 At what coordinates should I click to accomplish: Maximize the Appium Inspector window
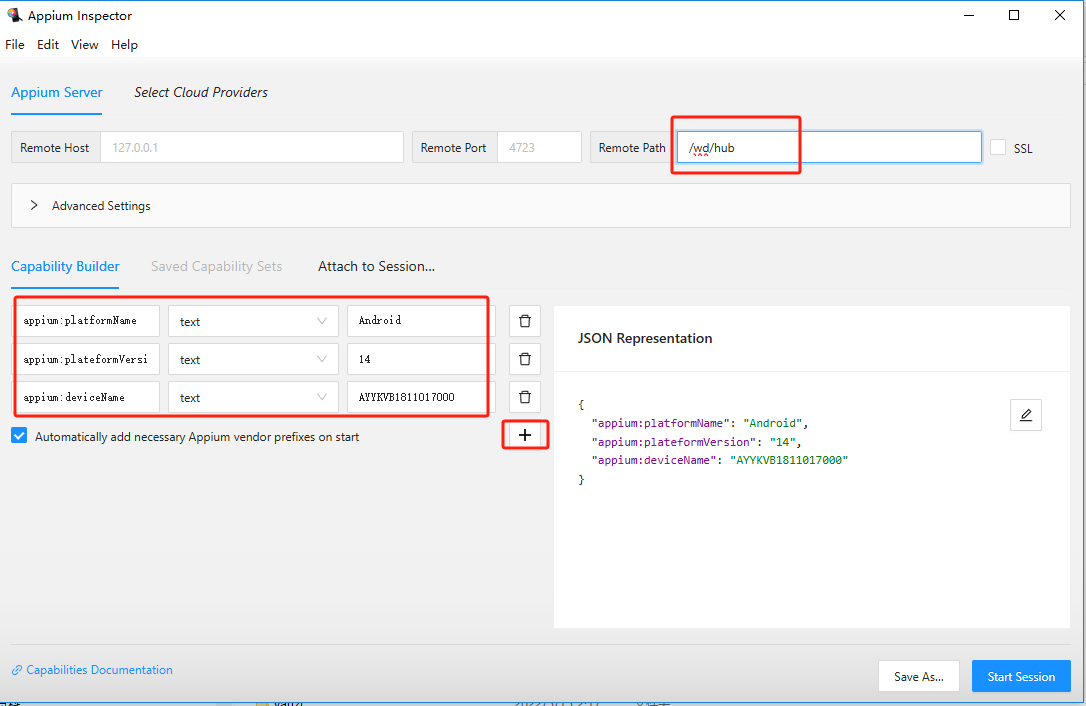pos(1014,15)
